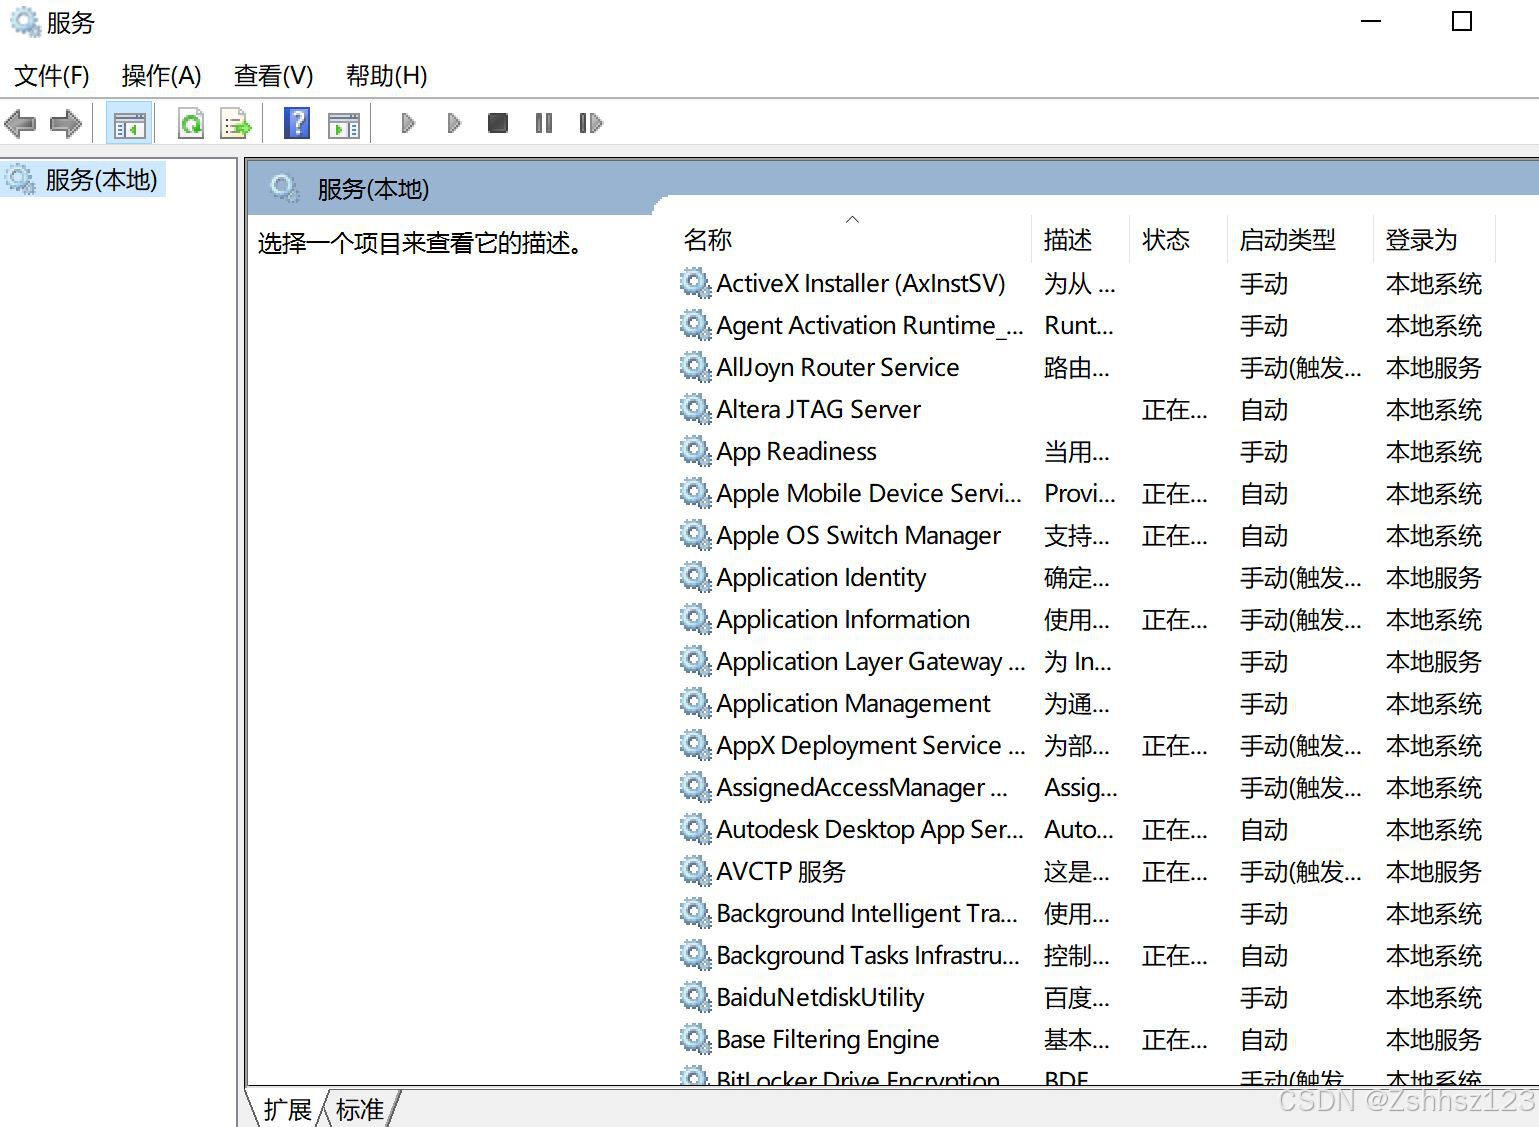Click gear icon beside Application Identity

tap(695, 577)
